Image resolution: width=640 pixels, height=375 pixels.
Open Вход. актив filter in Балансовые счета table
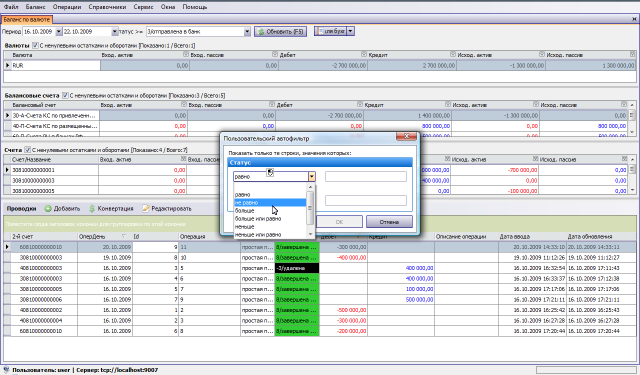click(184, 104)
